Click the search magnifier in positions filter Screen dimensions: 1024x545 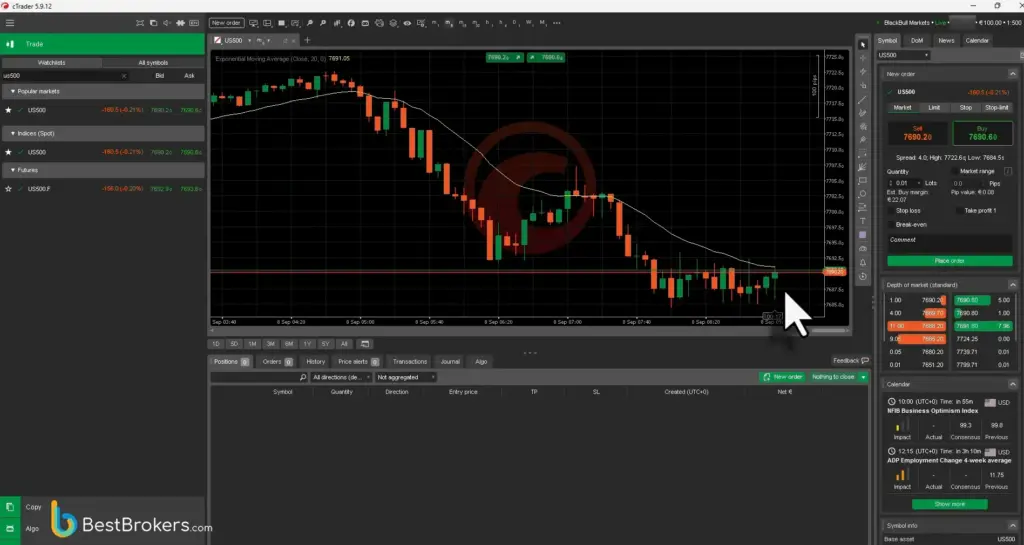click(x=302, y=377)
